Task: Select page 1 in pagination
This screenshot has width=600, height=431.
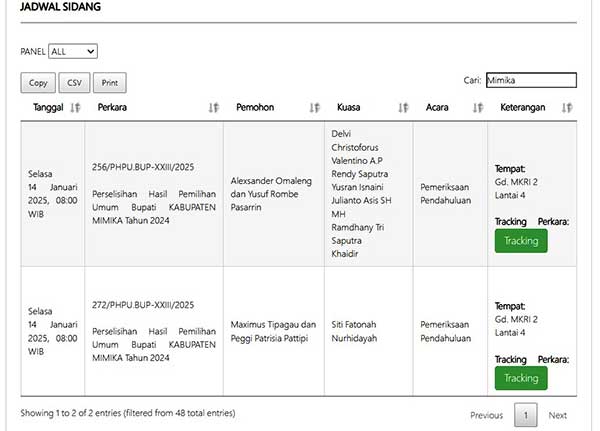Action: tap(526, 415)
